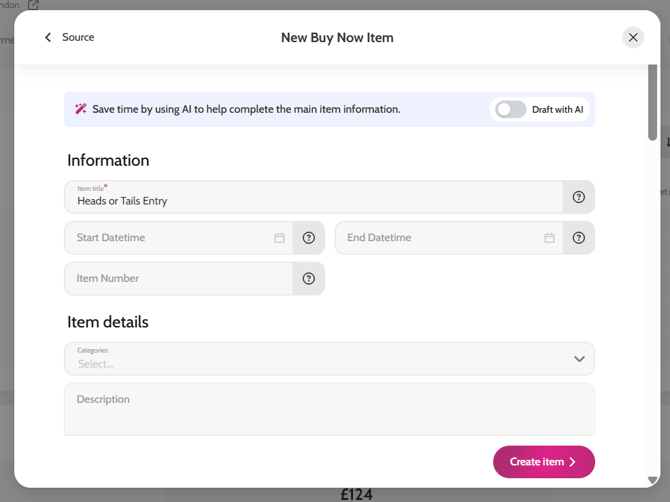Enable the Draft with AI toggle
Viewport: 670px width, 502px height.
(511, 110)
